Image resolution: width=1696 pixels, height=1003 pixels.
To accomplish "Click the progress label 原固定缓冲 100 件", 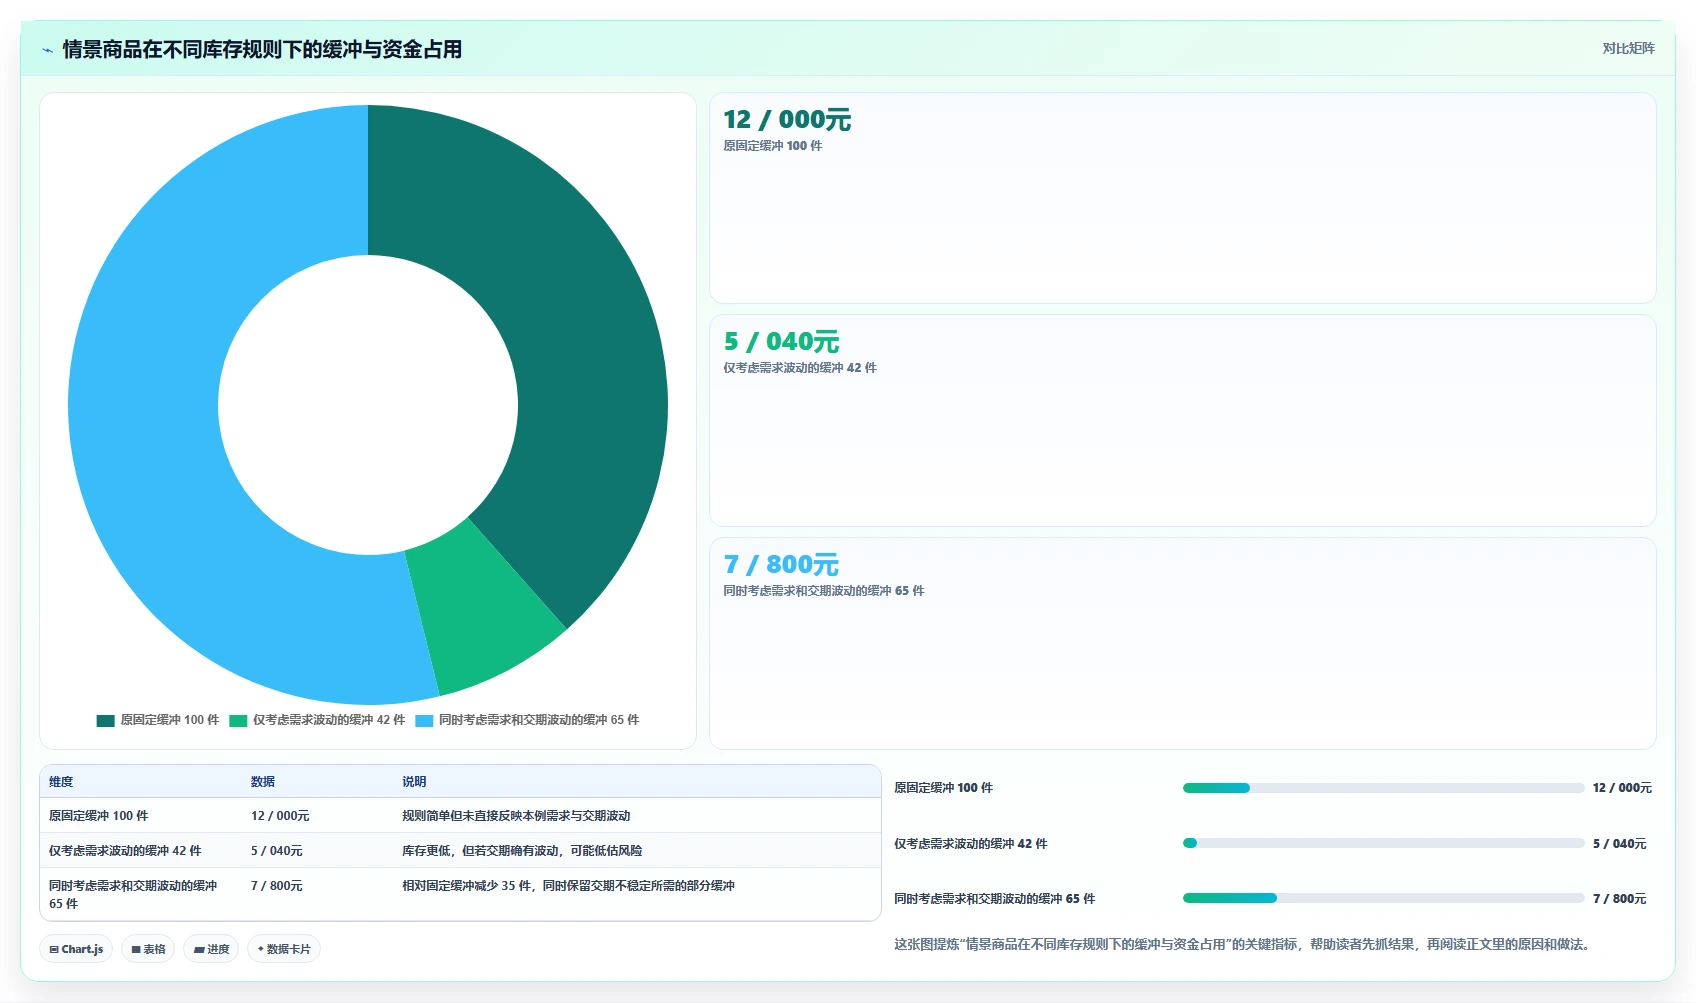I will coord(943,788).
